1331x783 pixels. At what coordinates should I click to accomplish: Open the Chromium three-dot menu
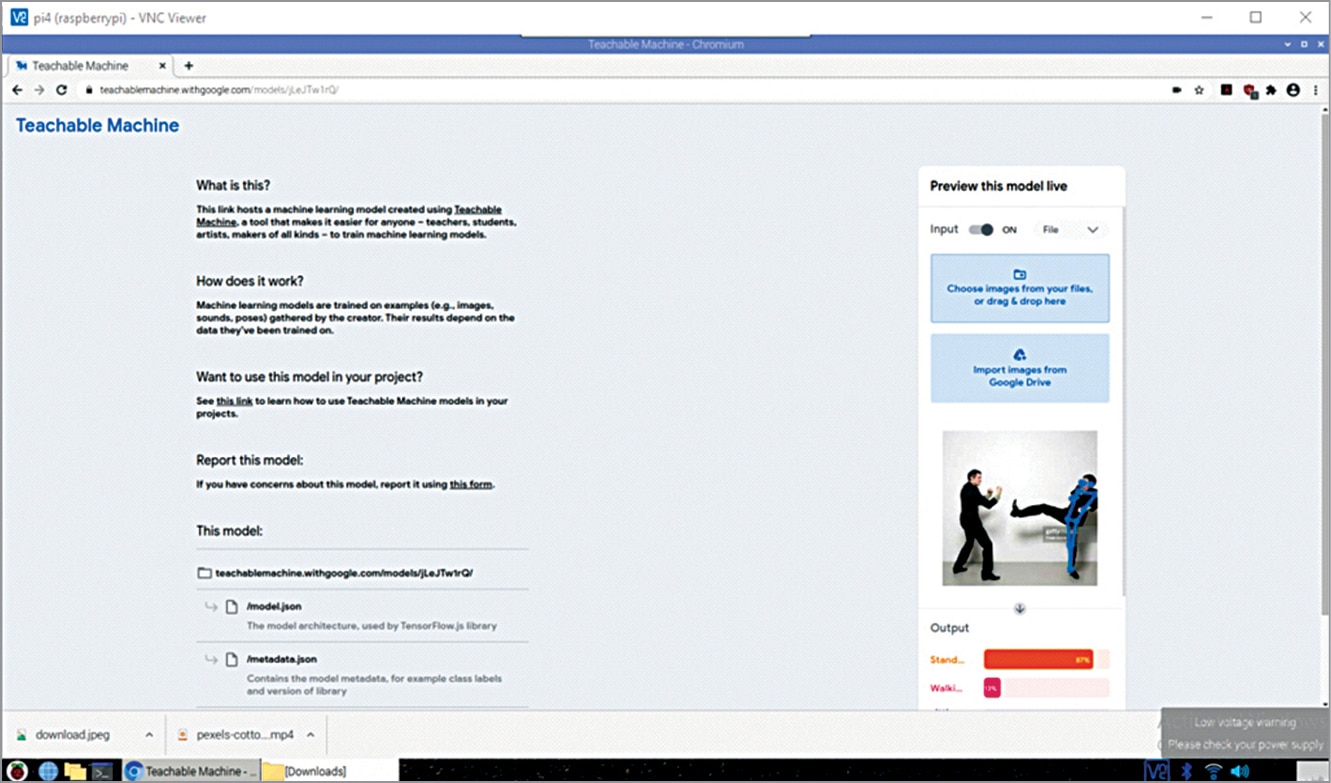[1315, 90]
